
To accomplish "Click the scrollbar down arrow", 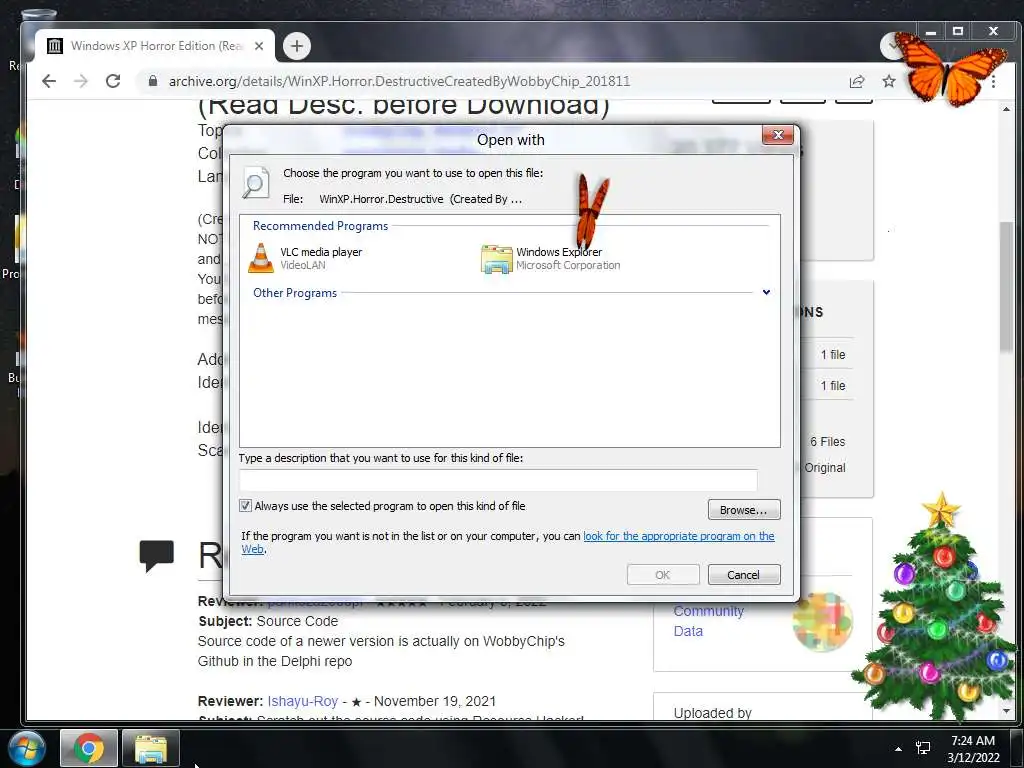I will point(1006,711).
